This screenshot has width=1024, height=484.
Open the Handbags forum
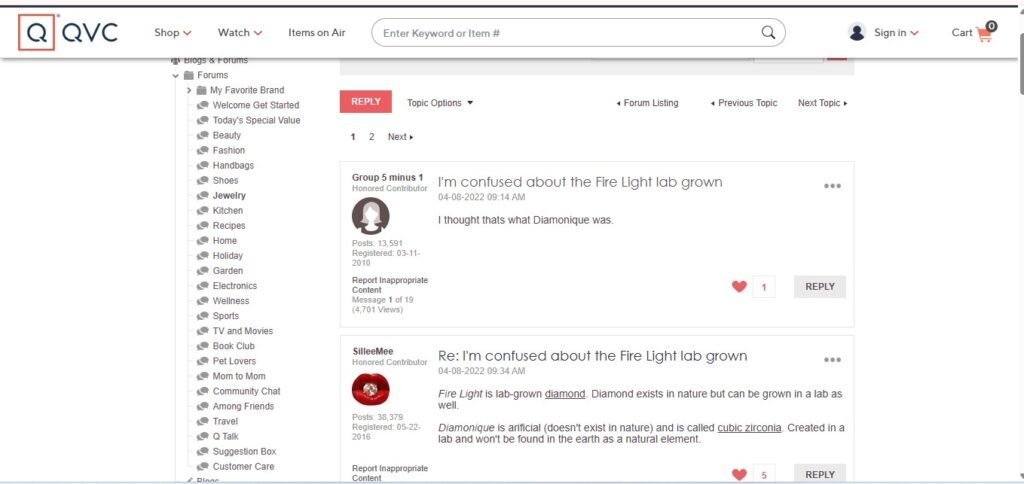(x=233, y=165)
